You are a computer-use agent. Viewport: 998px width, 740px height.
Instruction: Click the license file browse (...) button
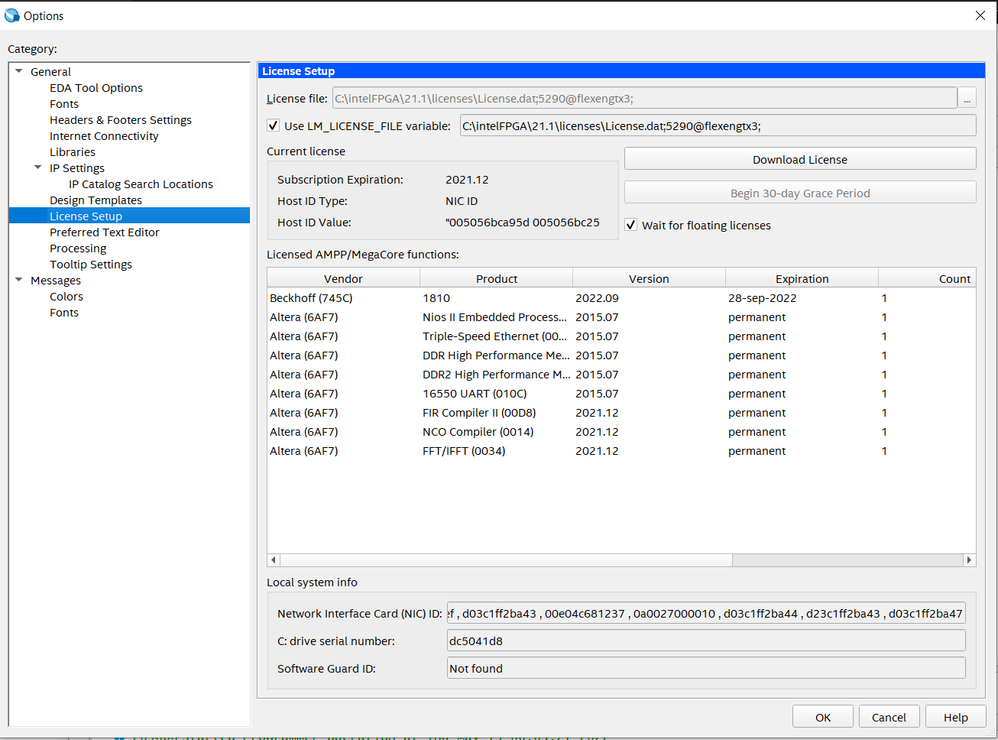[x=966, y=98]
